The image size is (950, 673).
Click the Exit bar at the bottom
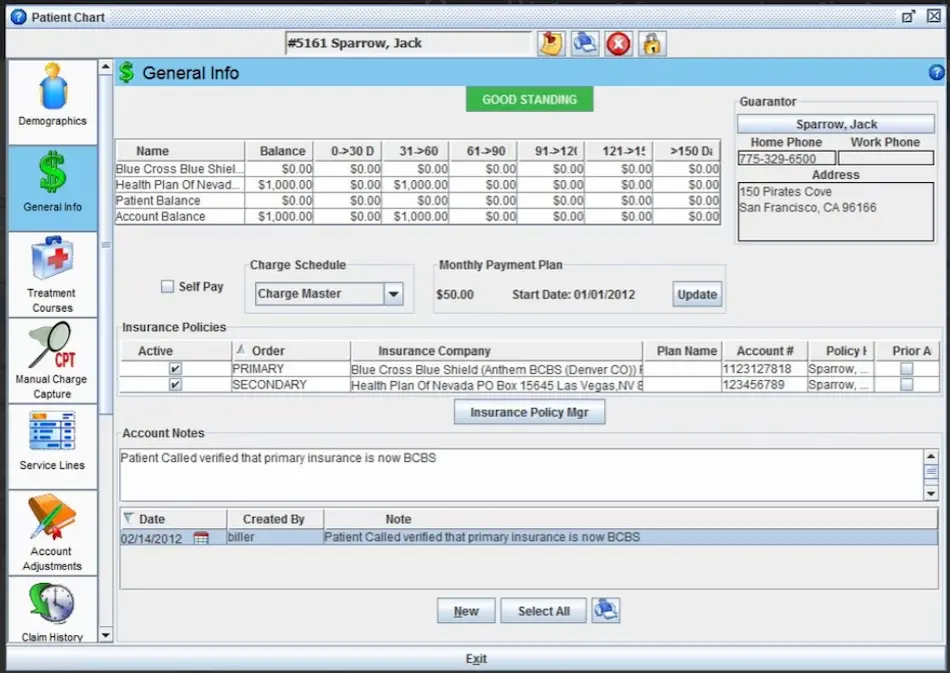pyautogui.click(x=475, y=658)
